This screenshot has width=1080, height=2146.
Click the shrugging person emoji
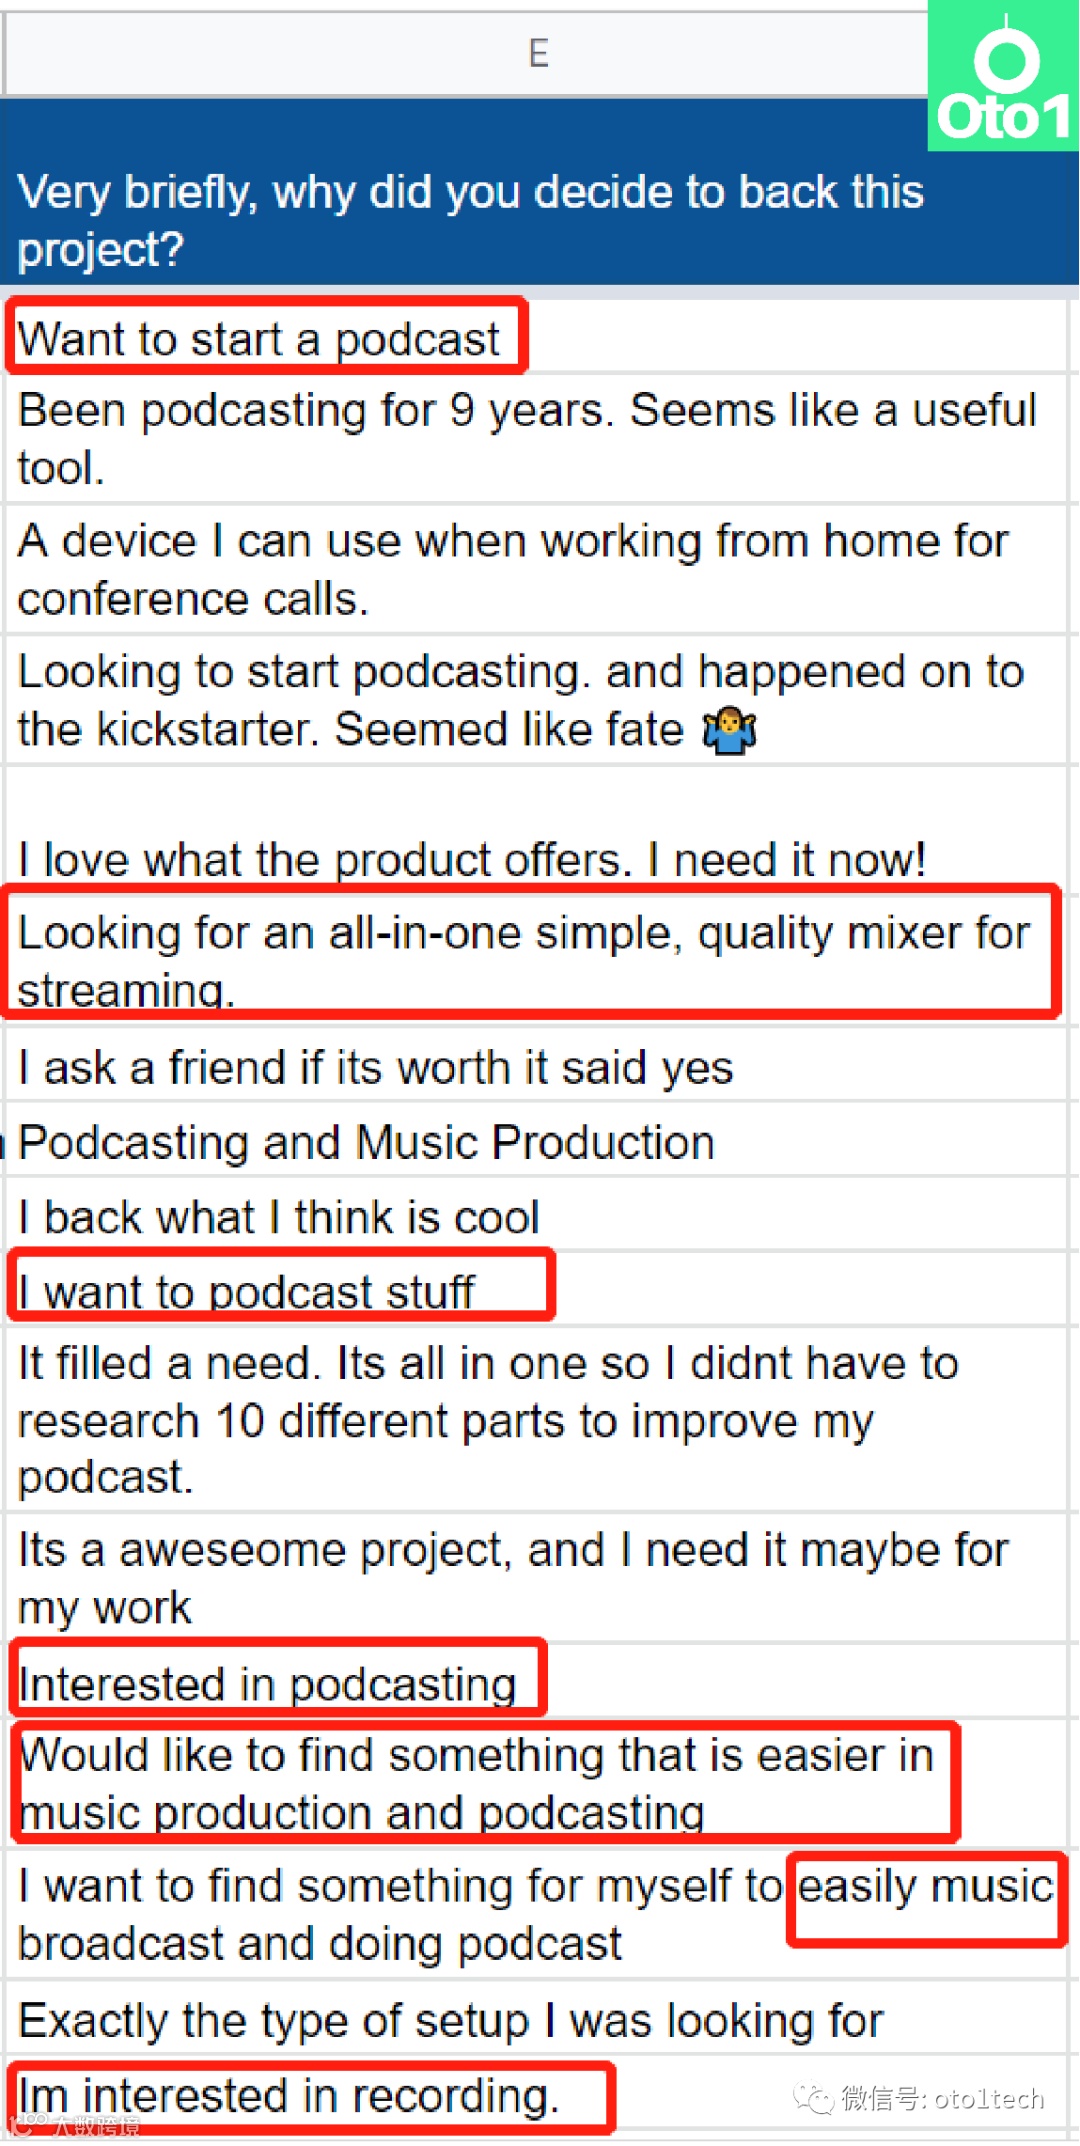tap(730, 730)
